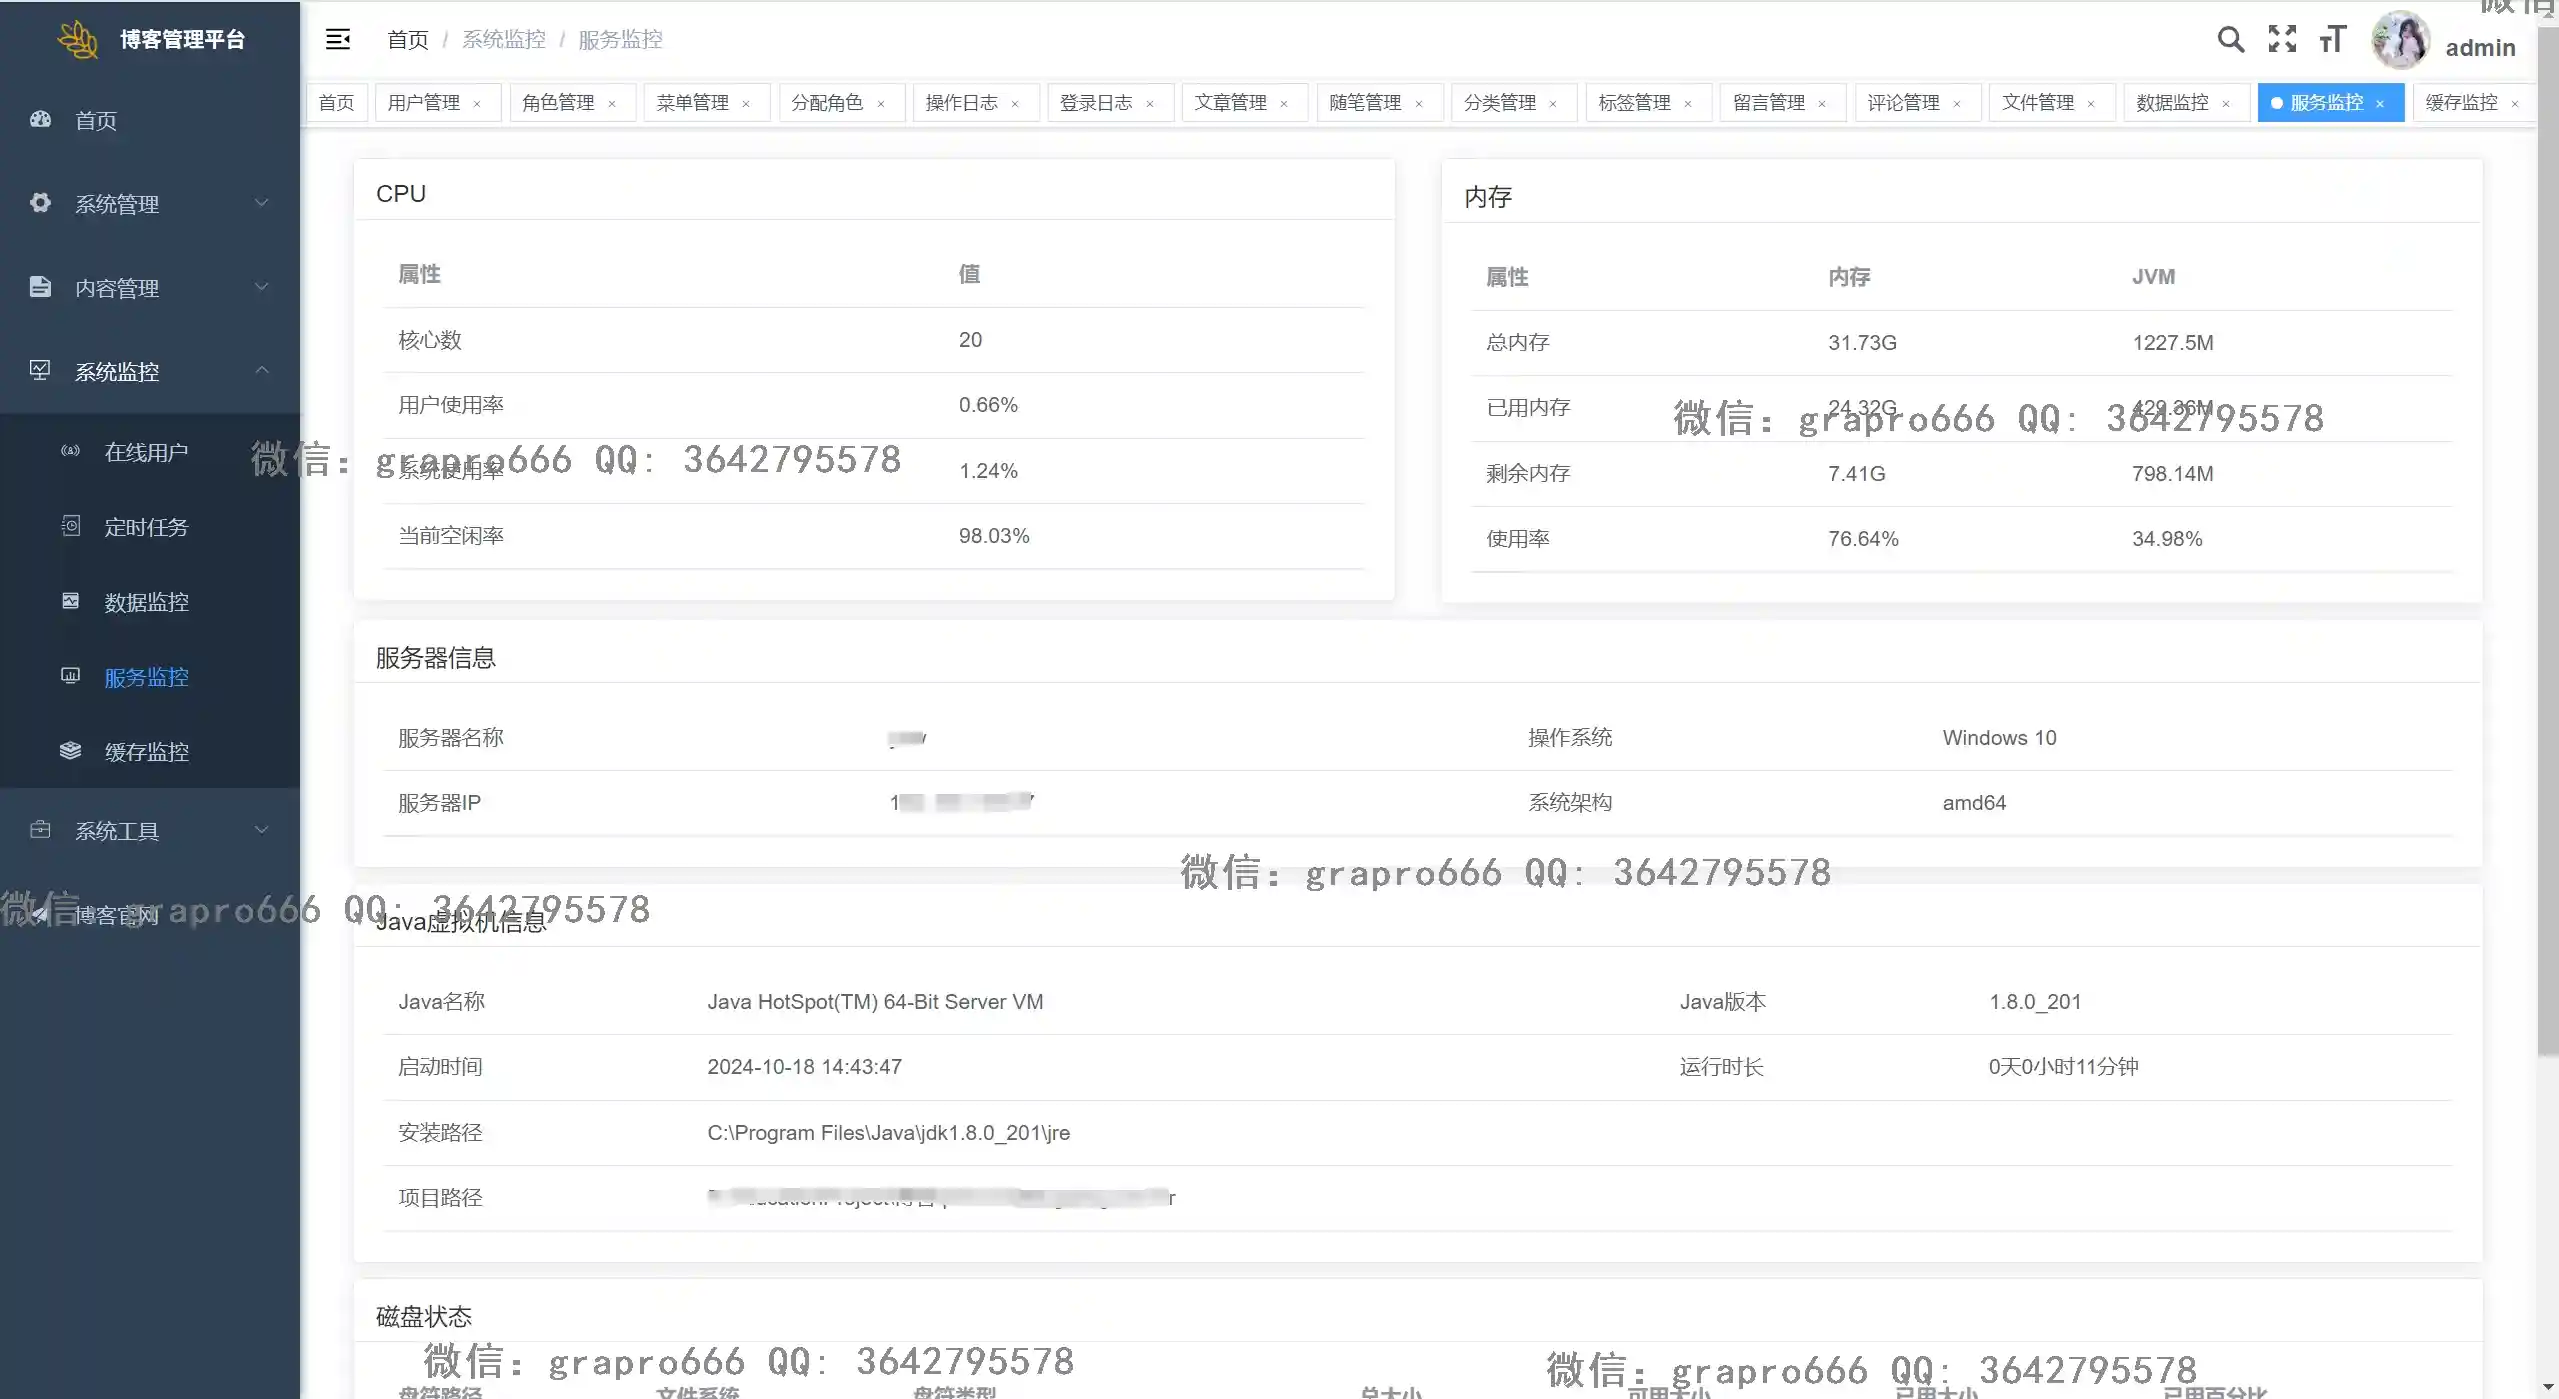Click the admin avatar picture

coord(2400,41)
